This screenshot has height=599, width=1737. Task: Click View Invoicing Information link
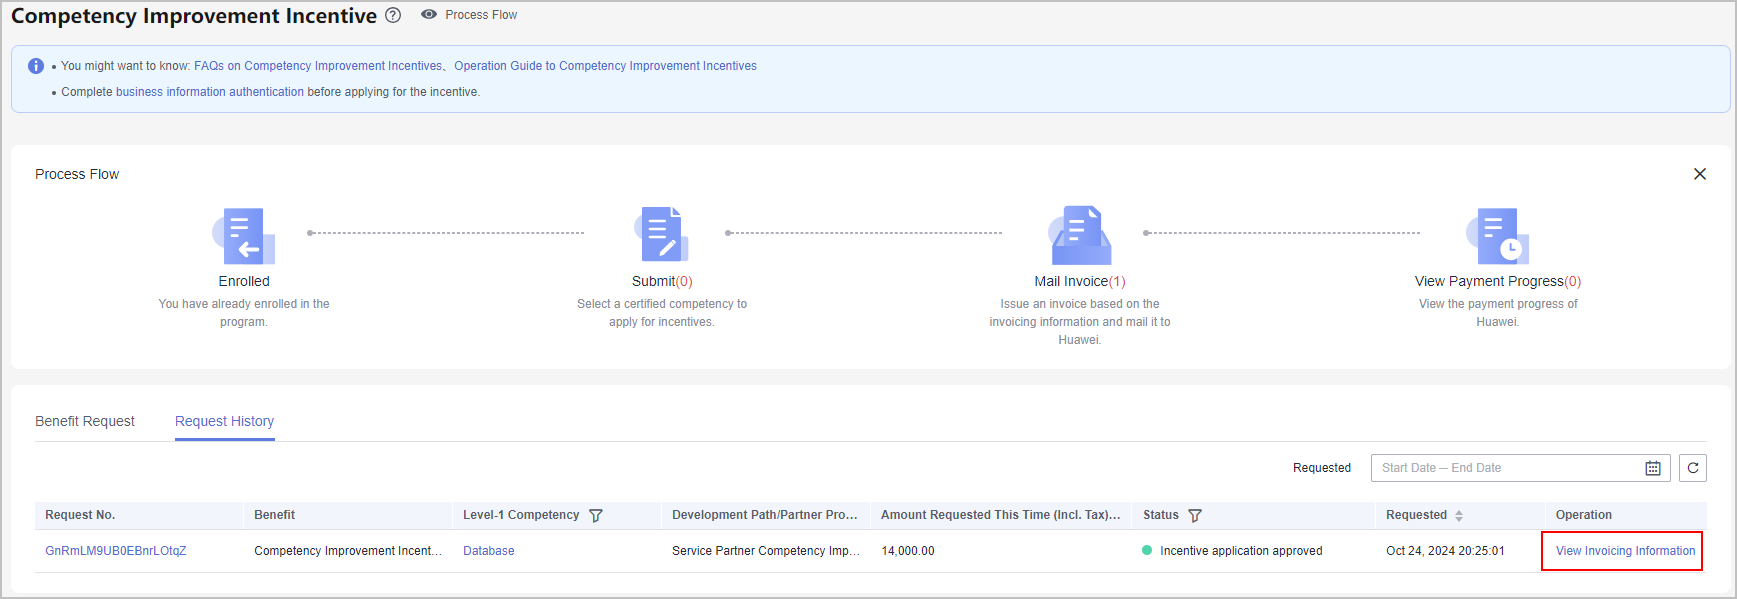click(x=1625, y=551)
